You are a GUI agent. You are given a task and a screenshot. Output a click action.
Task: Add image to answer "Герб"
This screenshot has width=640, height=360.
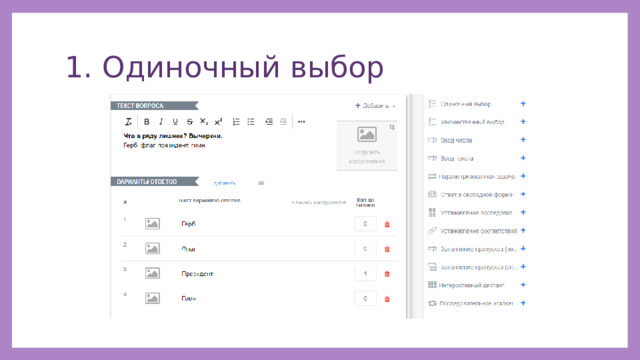click(x=152, y=224)
